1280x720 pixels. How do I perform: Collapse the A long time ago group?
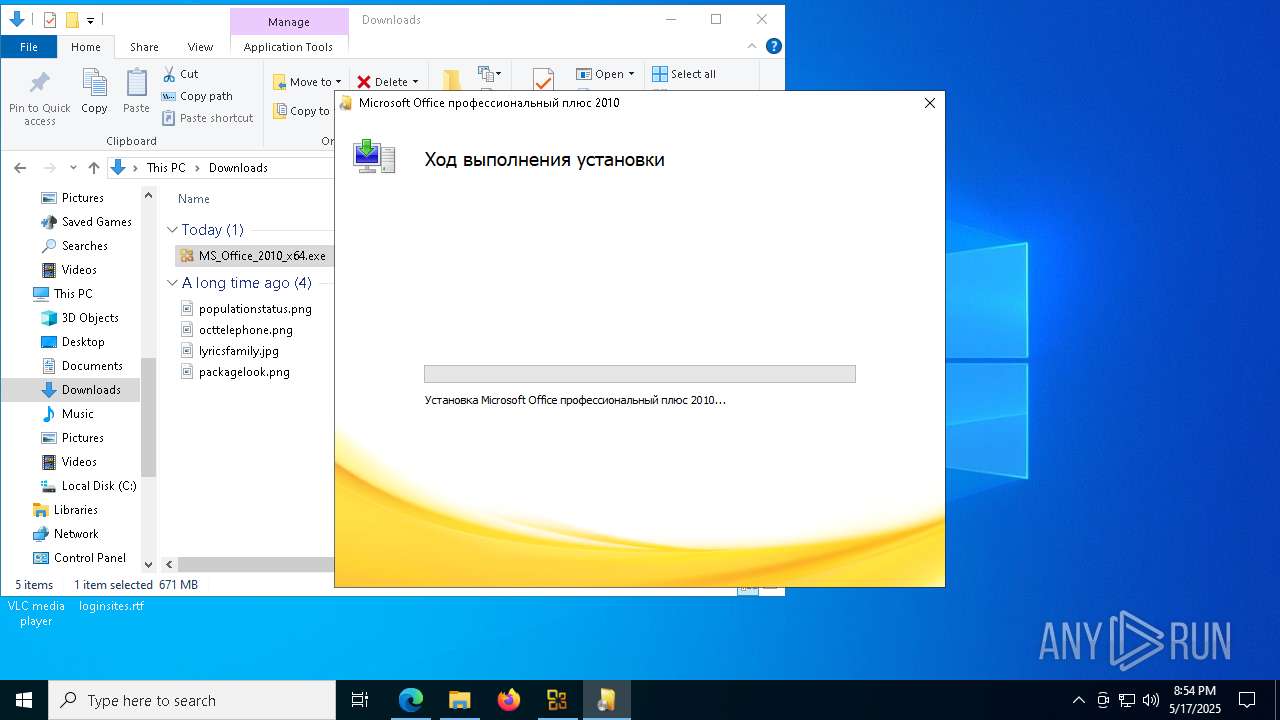pos(172,283)
